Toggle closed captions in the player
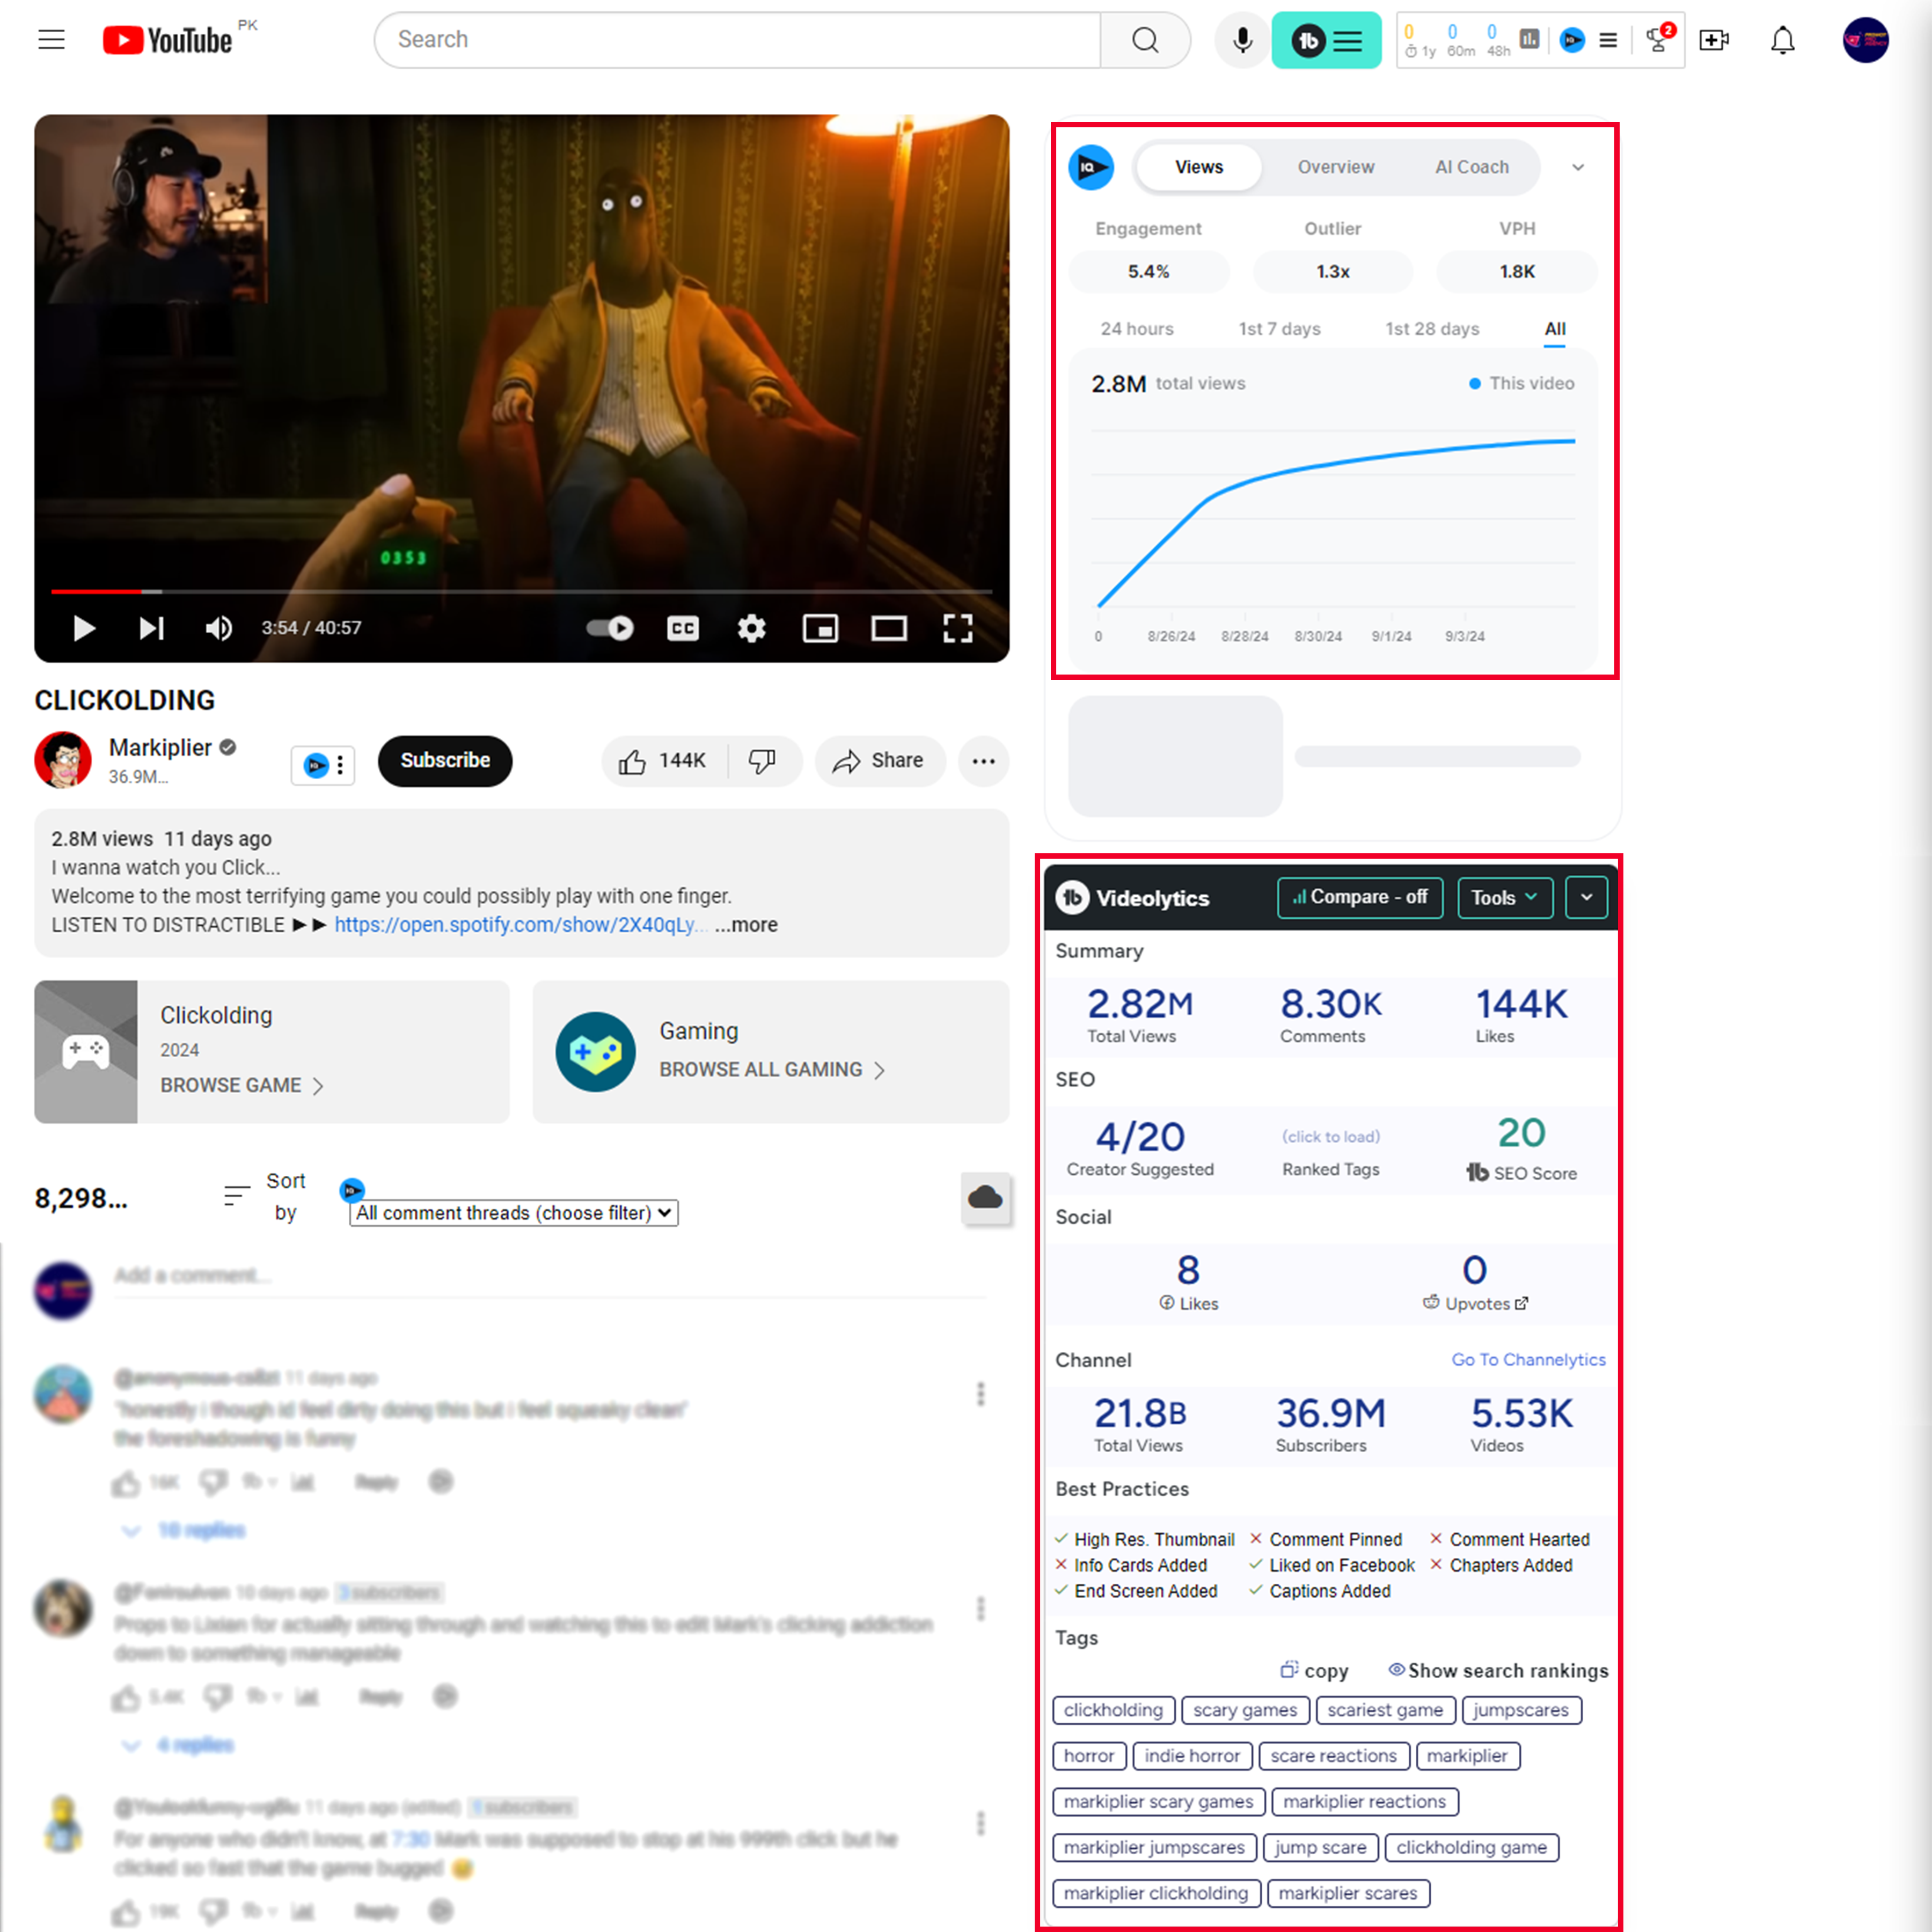 click(x=683, y=628)
